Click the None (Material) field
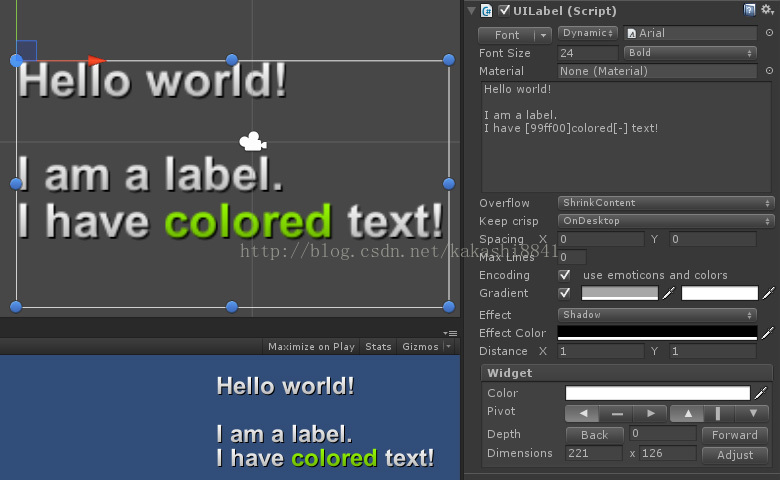Screen dimensions: 780x480 tap(657, 71)
